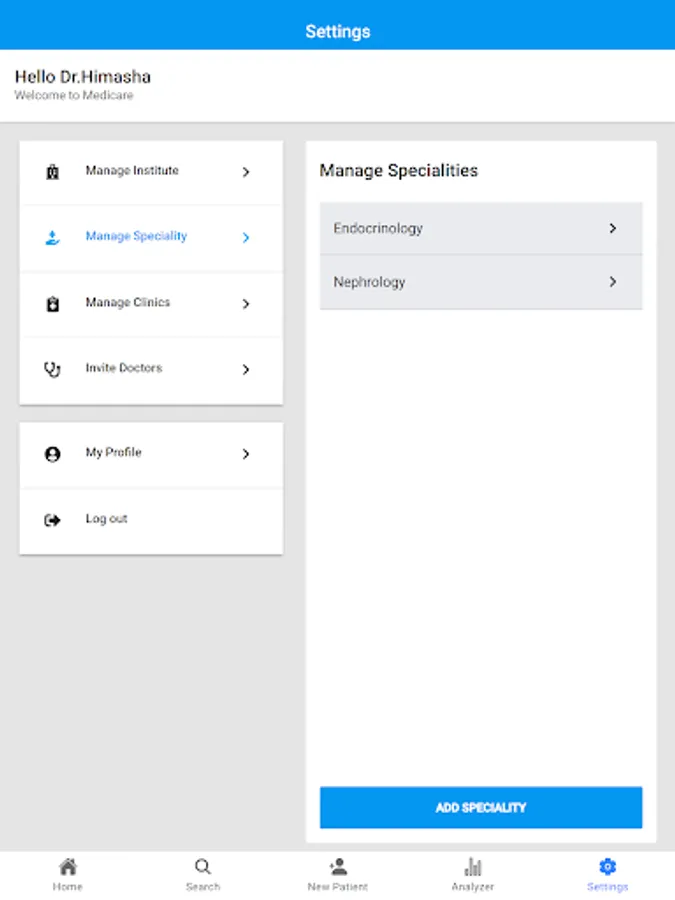Tap the Home house icon
The image size is (675, 900).
(68, 867)
